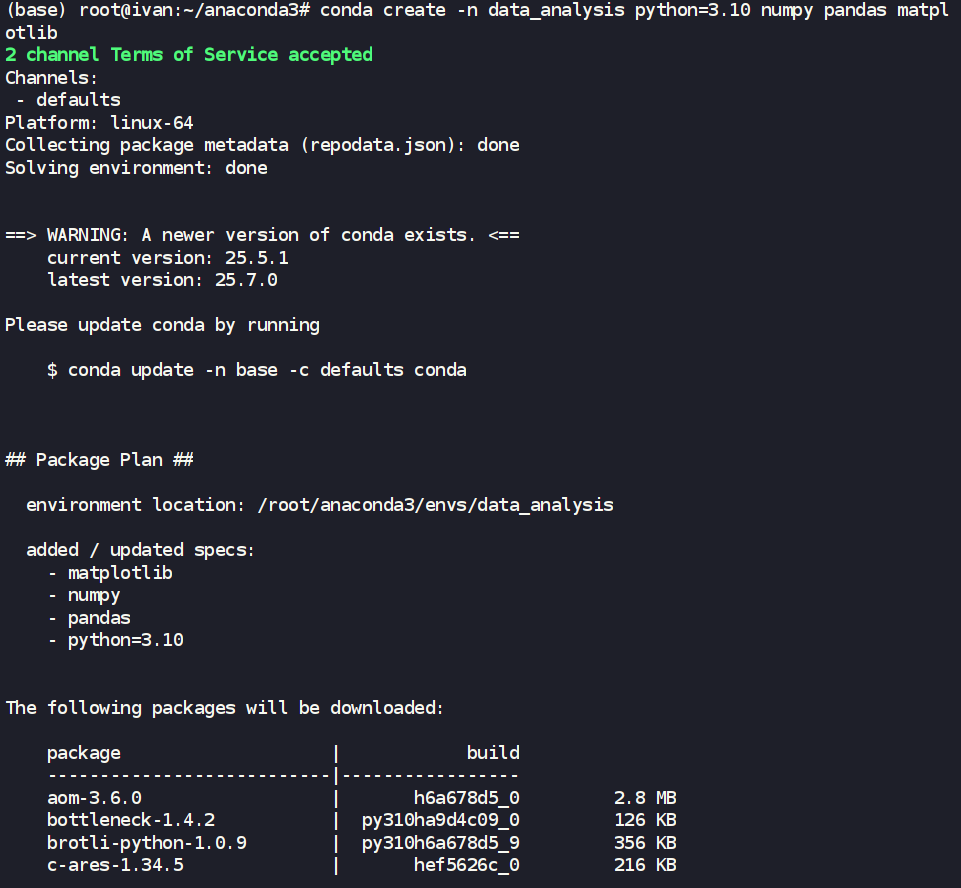This screenshot has width=961, height=888.
Task: Click pandas in the added specs list
Action: click(x=99, y=618)
